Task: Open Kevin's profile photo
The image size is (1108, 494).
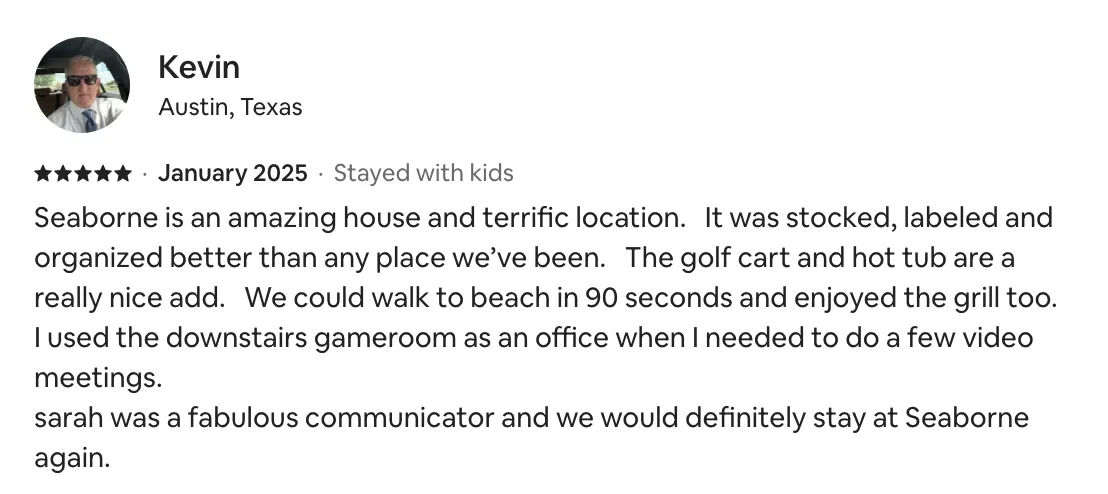Action: (82, 85)
